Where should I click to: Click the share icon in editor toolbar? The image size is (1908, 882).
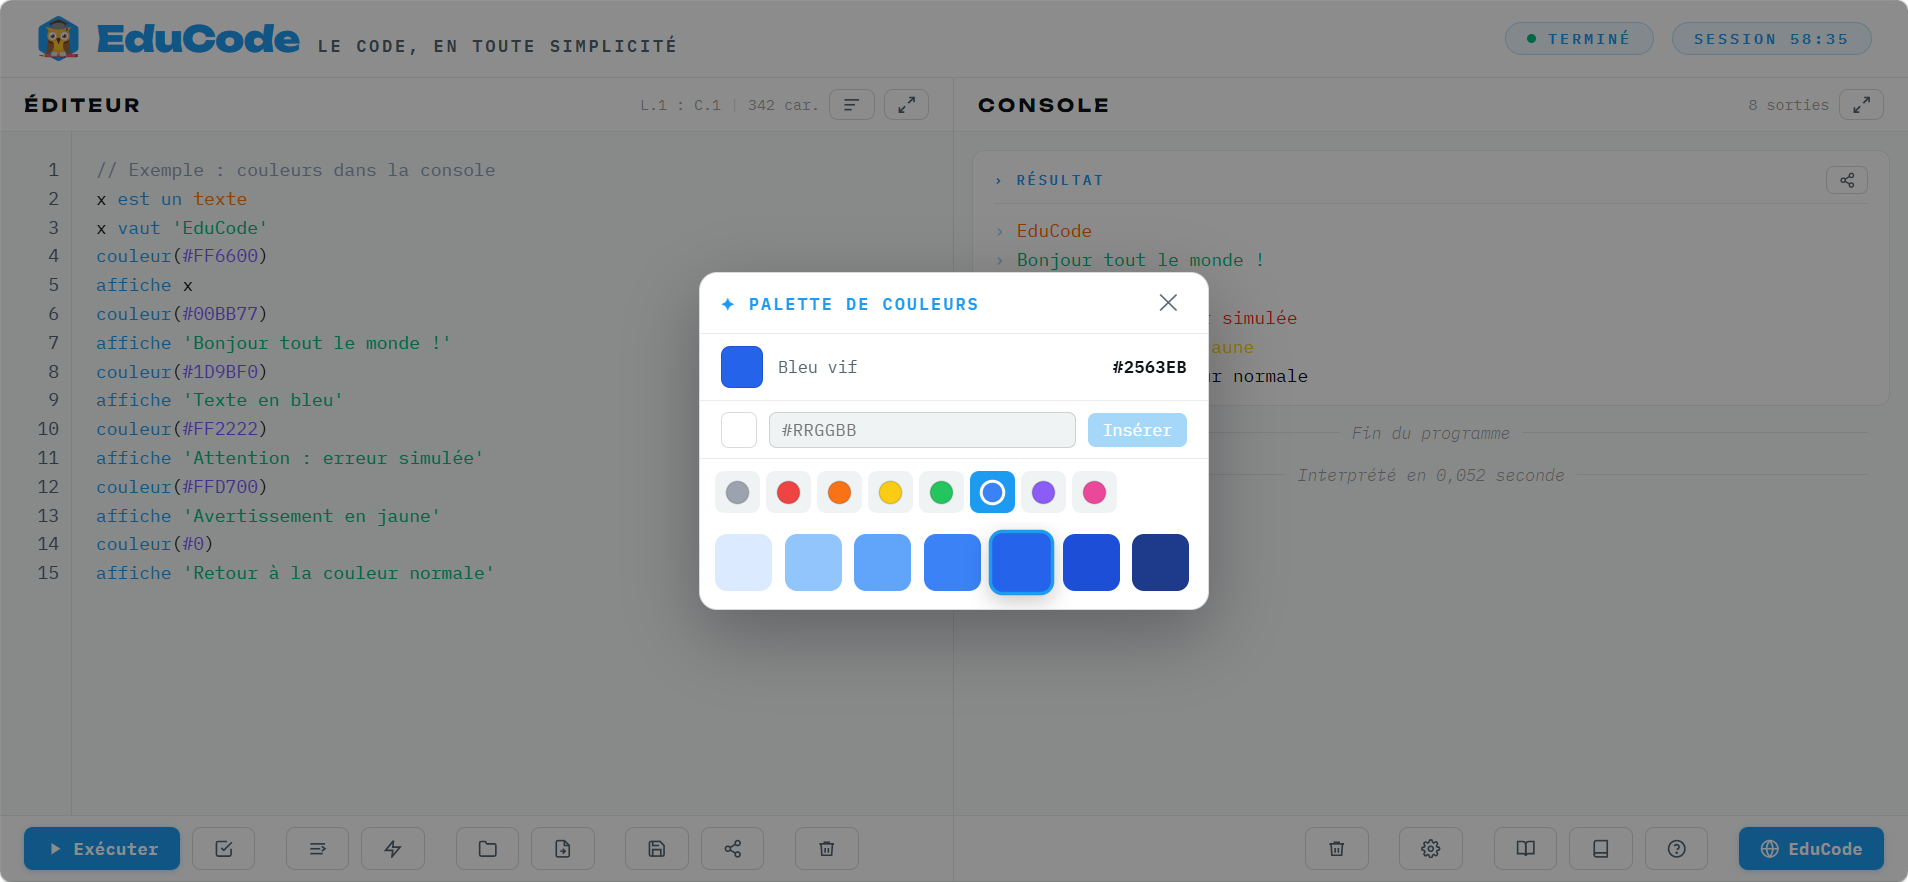733,849
